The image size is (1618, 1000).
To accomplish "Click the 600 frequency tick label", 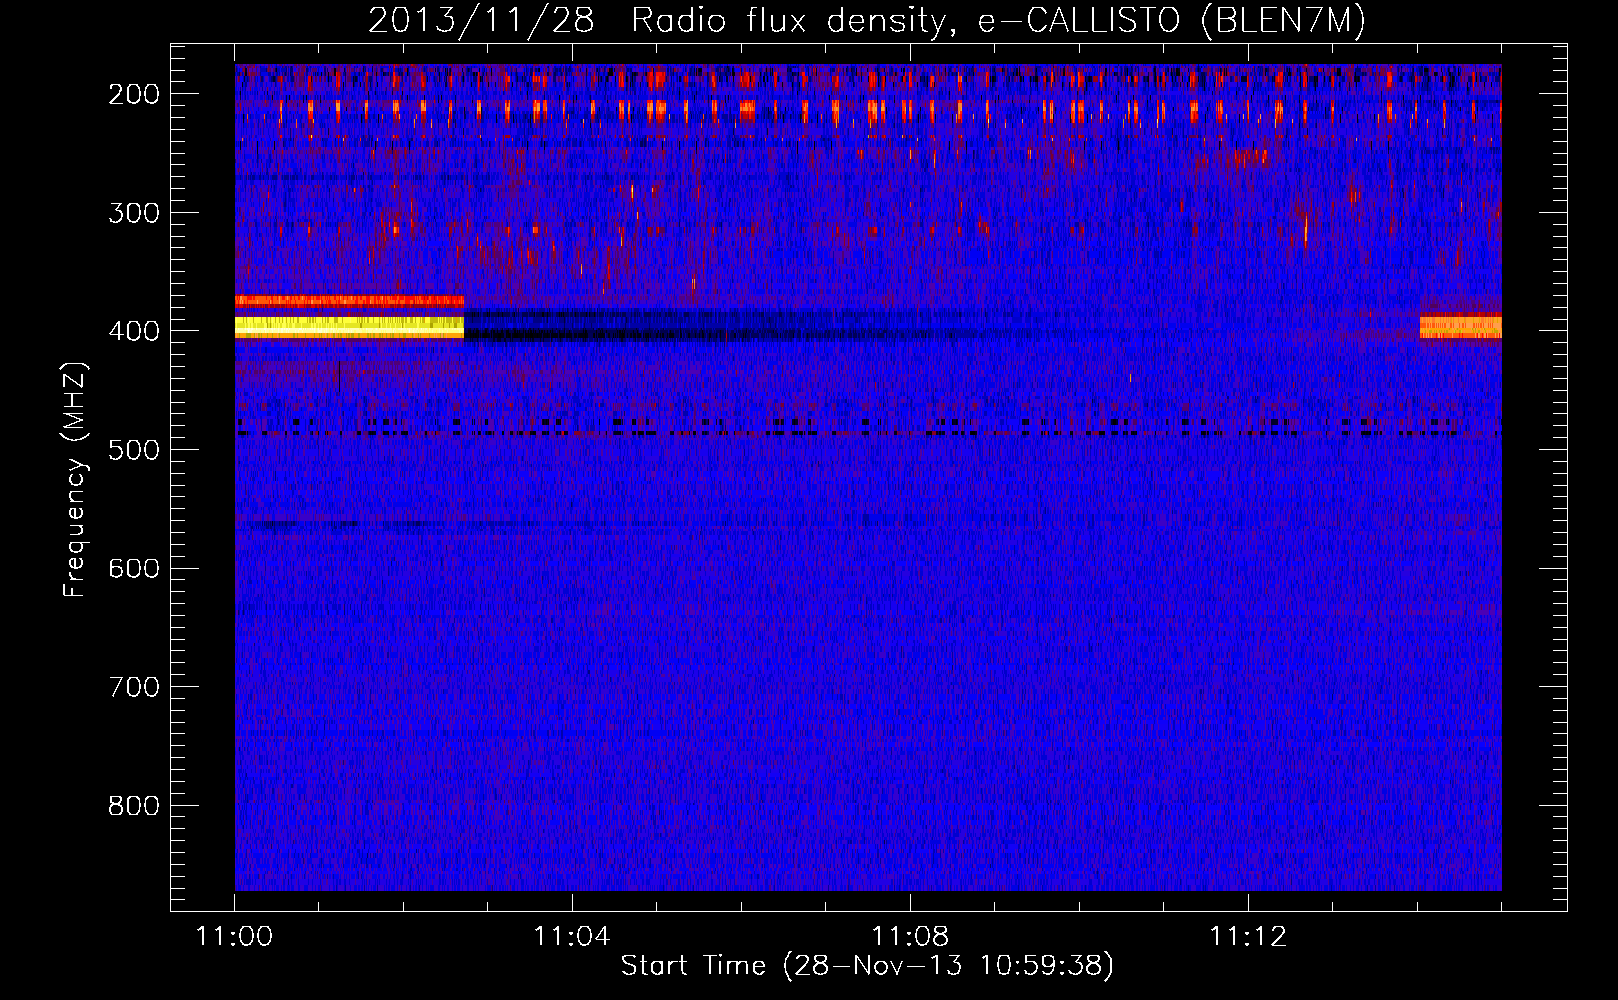I will [x=134, y=568].
